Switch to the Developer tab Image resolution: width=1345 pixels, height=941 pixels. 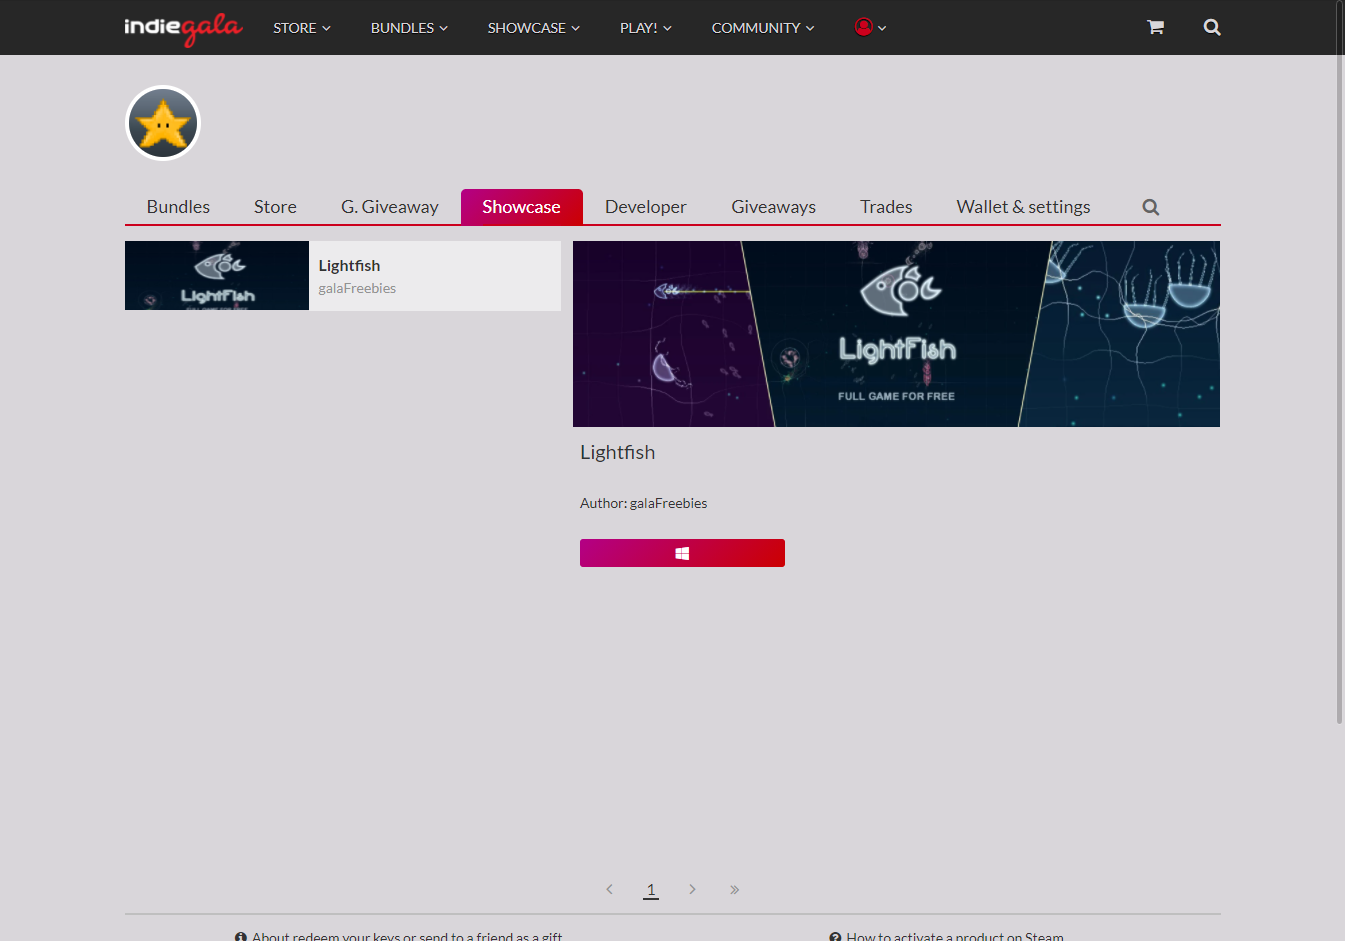(x=646, y=207)
